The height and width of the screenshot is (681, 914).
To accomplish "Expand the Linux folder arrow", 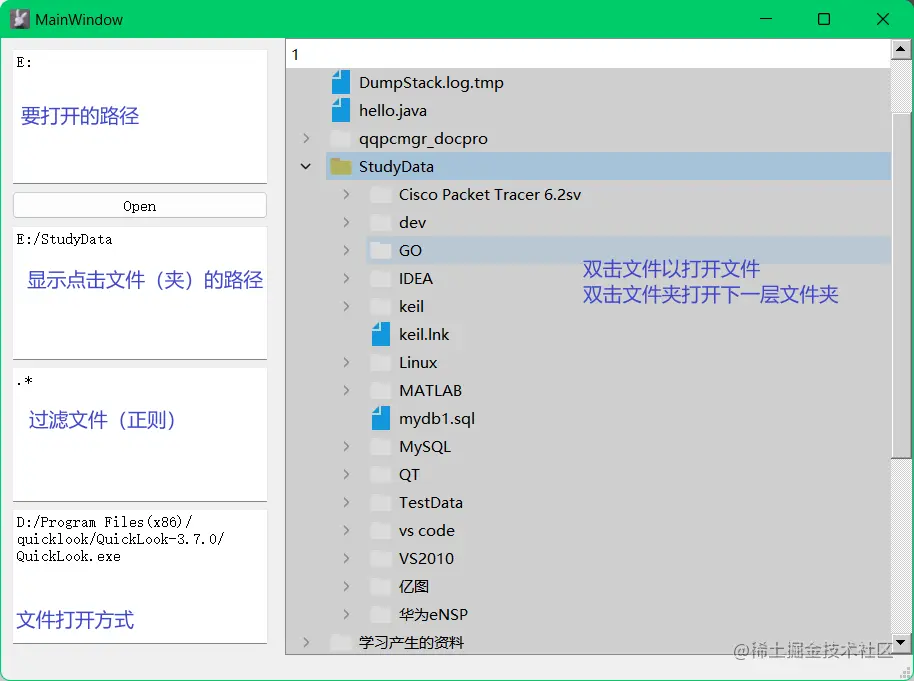I will [346, 363].
